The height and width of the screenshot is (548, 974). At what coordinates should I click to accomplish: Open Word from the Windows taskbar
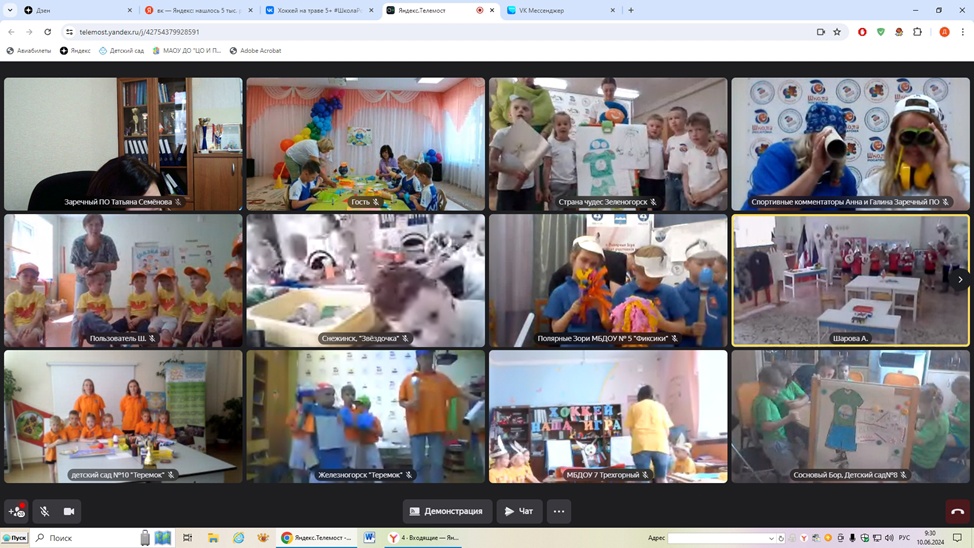tap(369, 538)
